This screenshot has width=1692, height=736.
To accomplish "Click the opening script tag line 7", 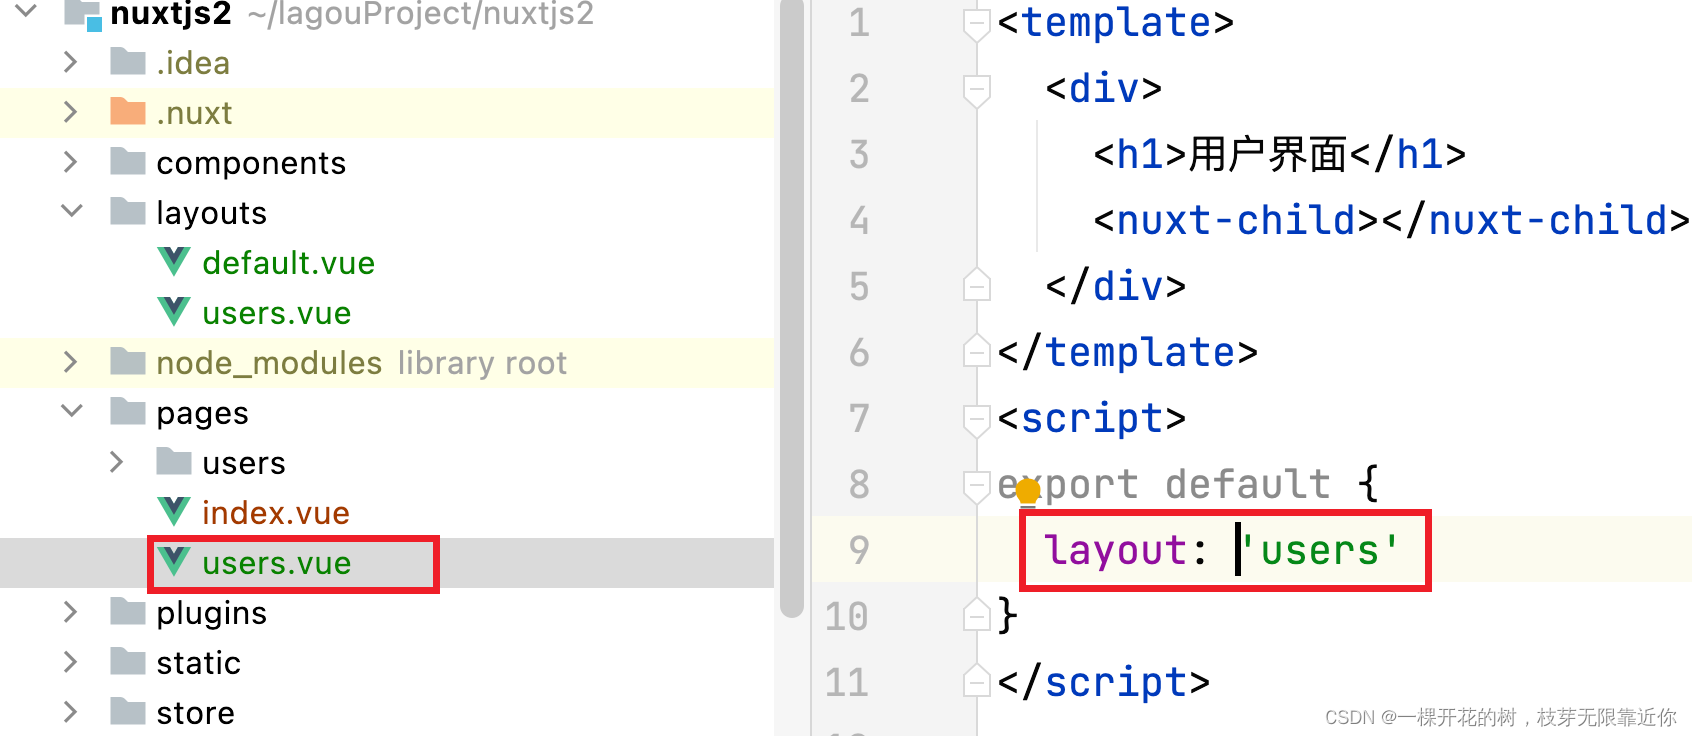I will 1092,419.
